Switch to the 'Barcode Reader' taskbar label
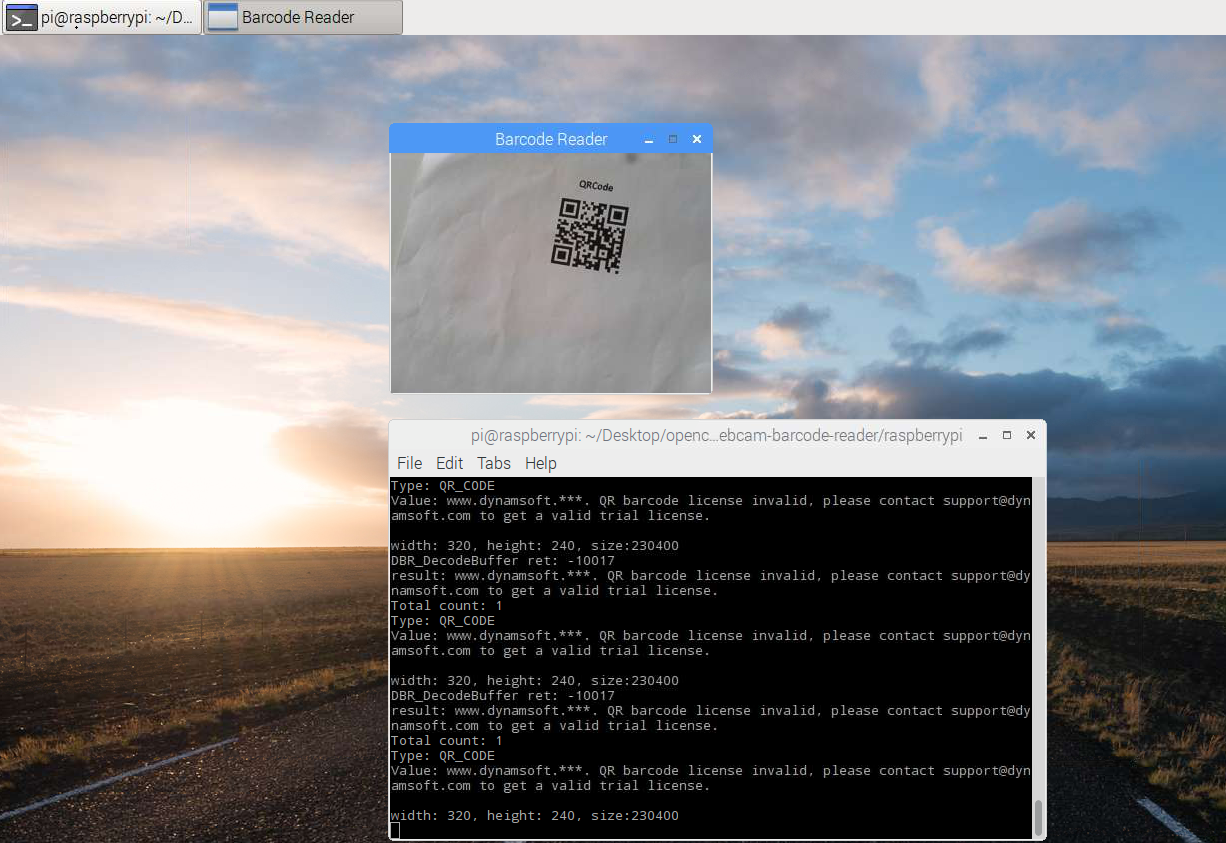 (x=298, y=17)
